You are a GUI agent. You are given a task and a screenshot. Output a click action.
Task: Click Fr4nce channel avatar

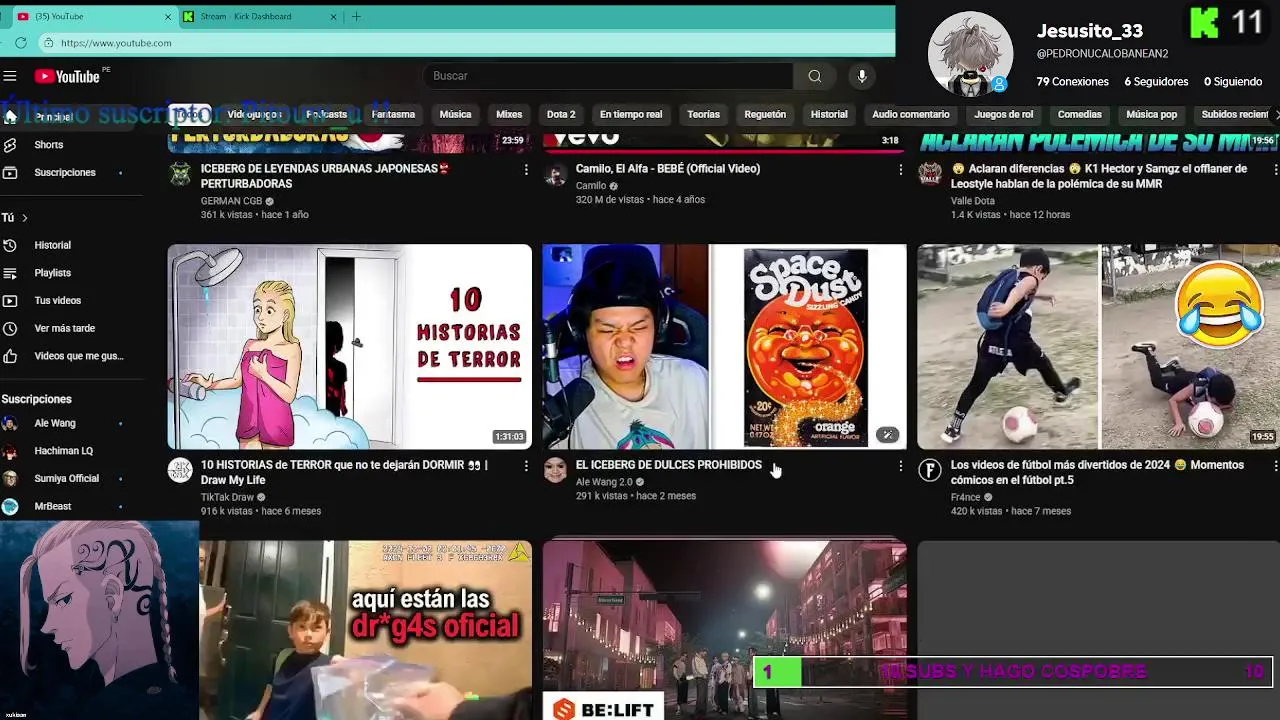930,471
